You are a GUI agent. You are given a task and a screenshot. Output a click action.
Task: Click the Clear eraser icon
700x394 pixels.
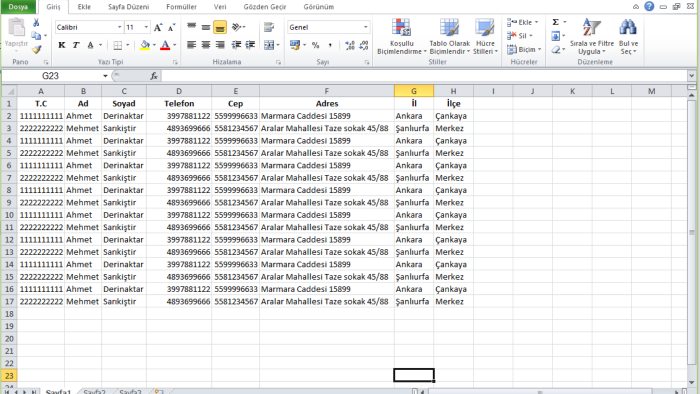(x=556, y=50)
